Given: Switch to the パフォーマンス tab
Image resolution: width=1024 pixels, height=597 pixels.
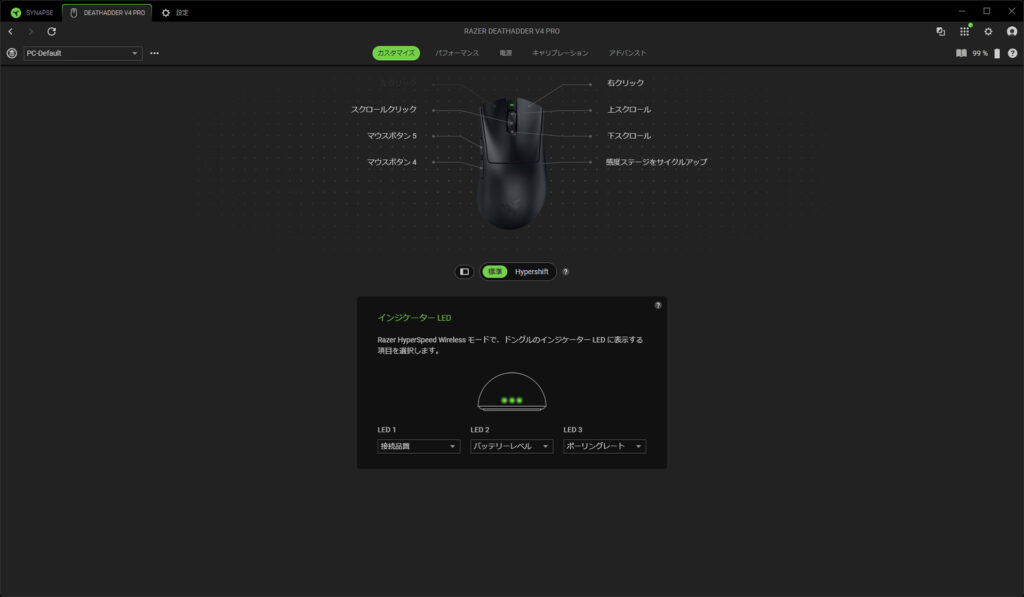Looking at the screenshot, I should [457, 52].
